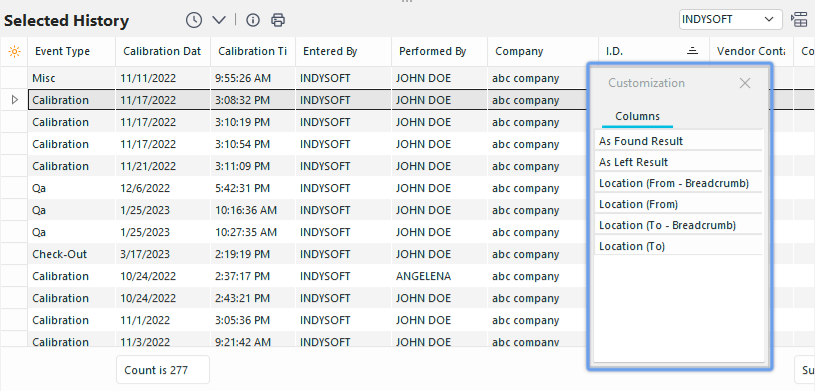Open the INDYSOFT layout dropdown

(730, 20)
